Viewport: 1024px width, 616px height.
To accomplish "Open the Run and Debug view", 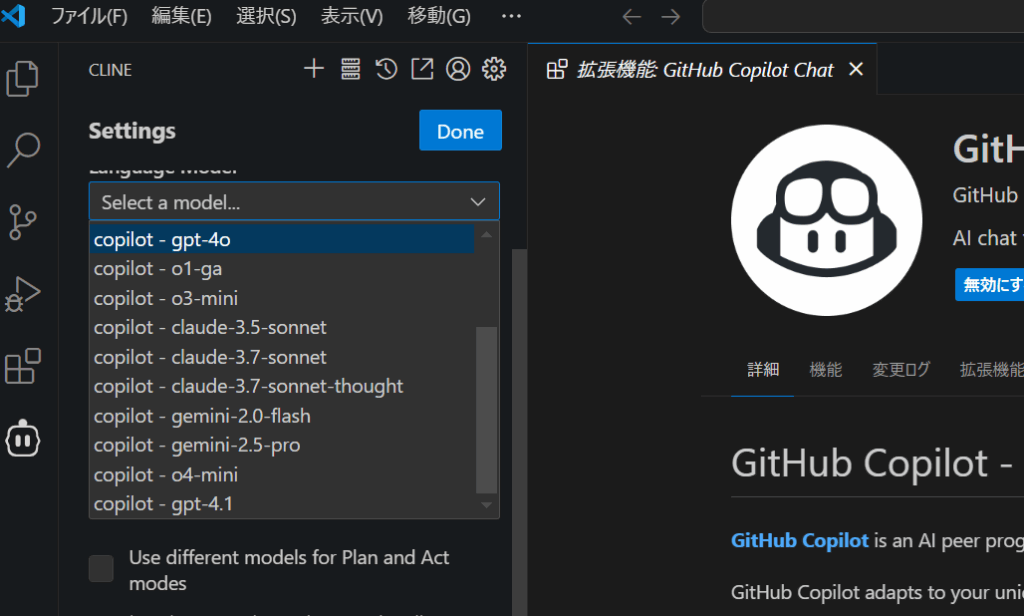I will 23,294.
